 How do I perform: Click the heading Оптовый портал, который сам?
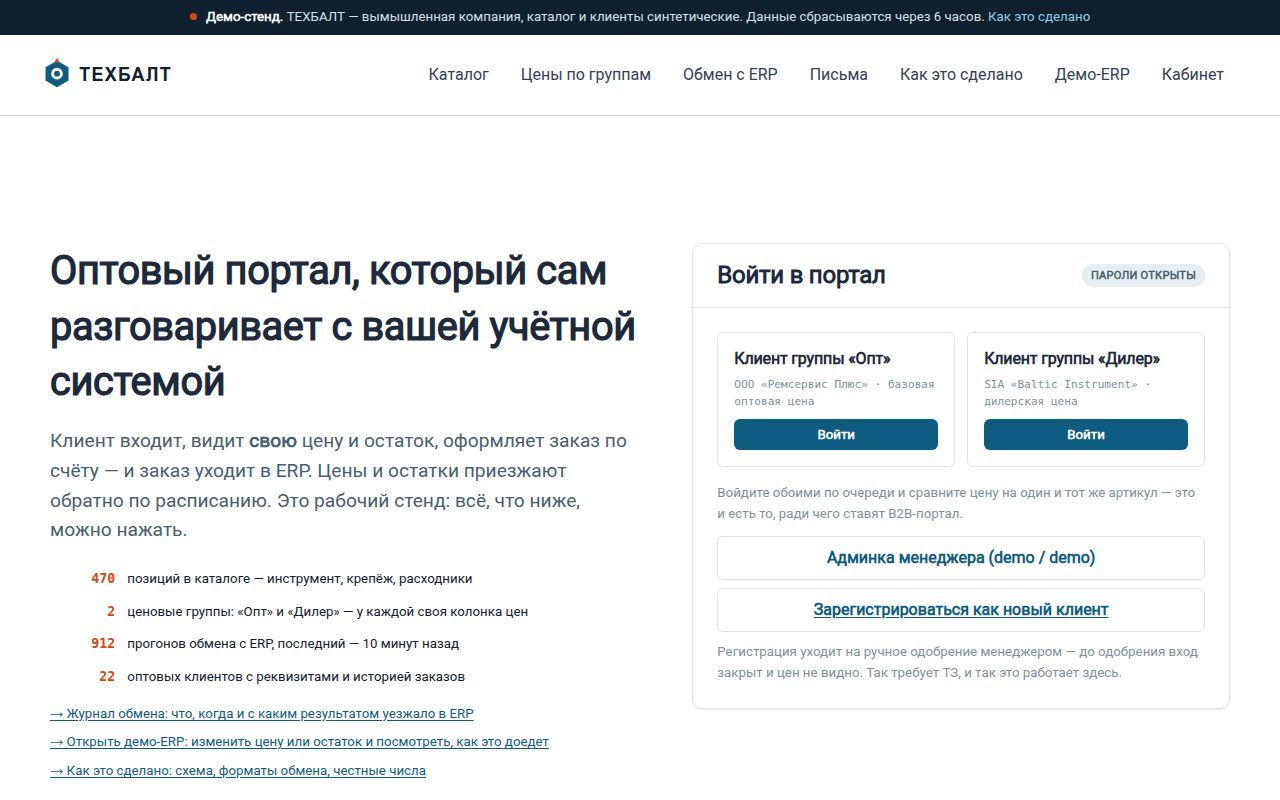click(343, 326)
